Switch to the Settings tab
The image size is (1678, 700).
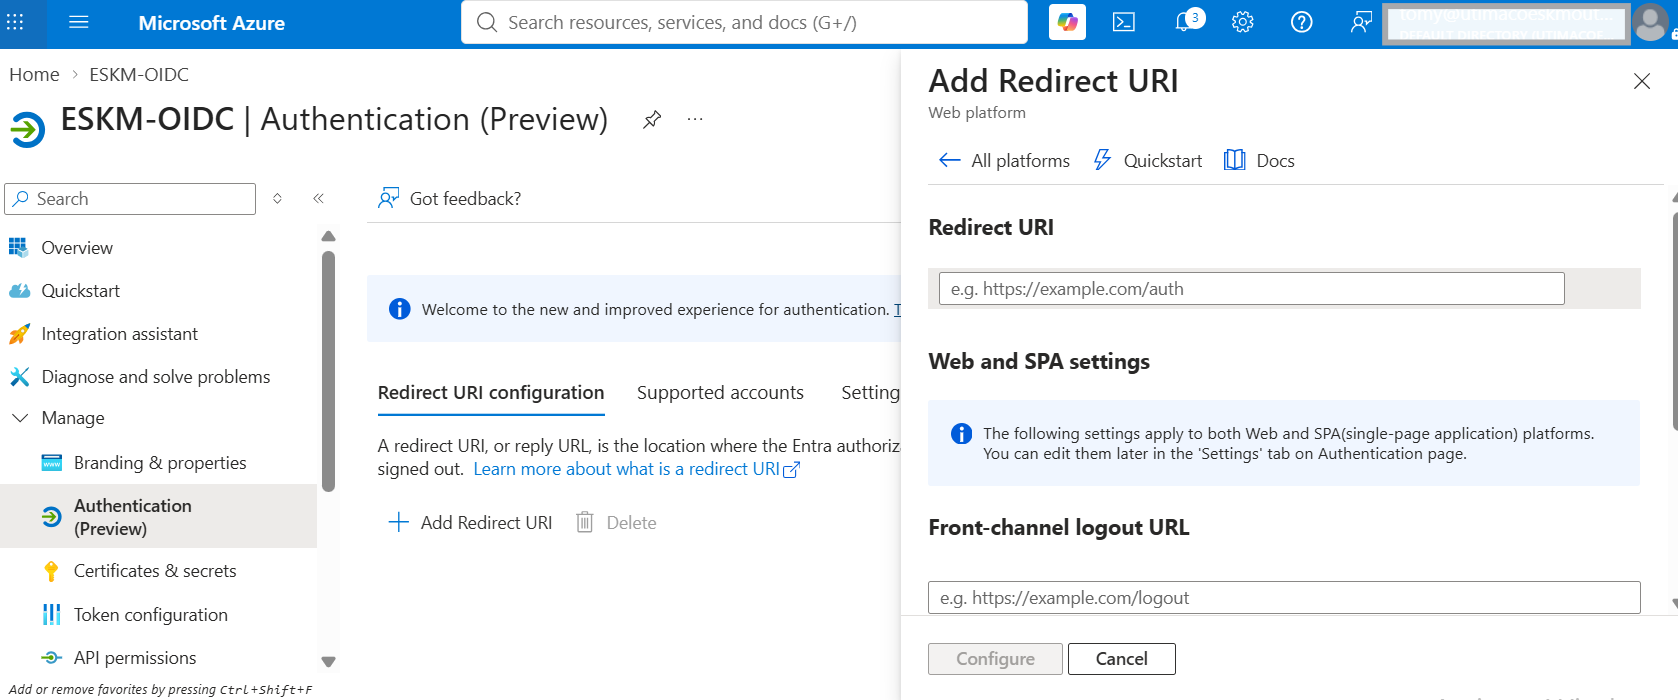point(870,393)
